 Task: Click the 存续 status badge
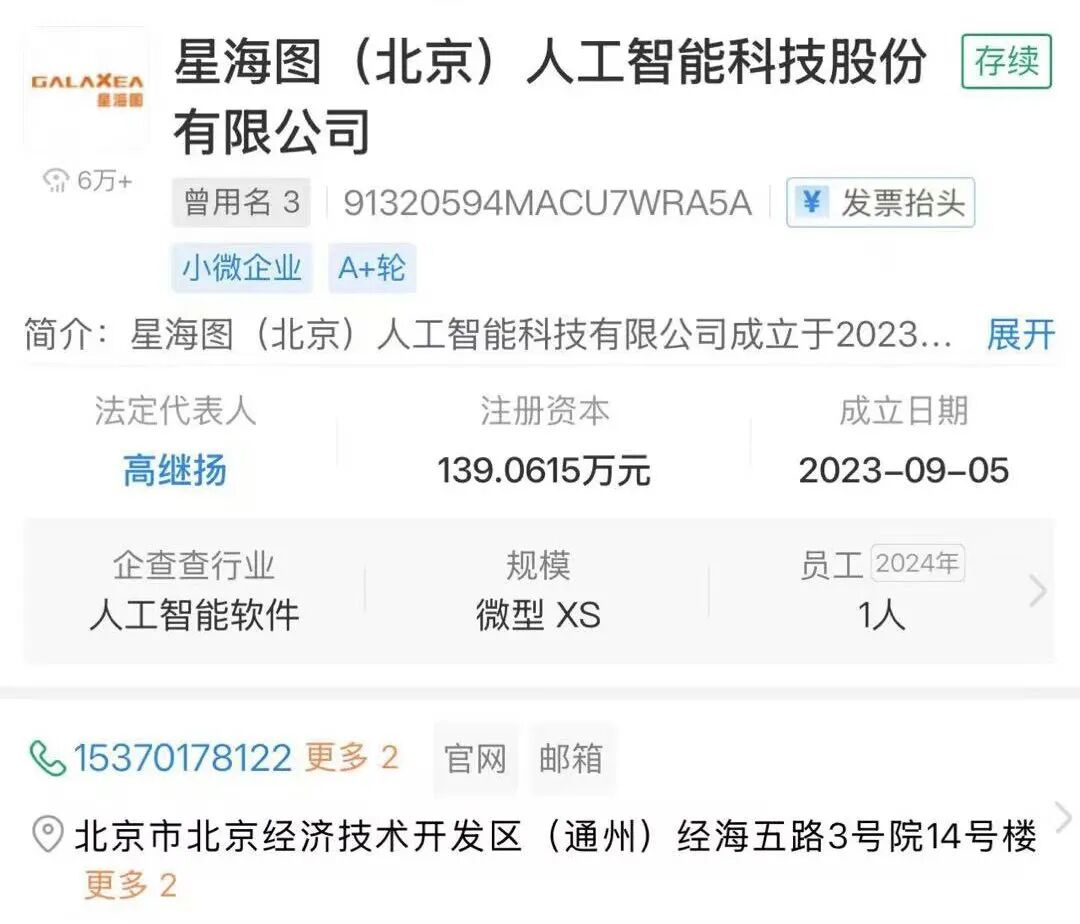tap(1006, 61)
